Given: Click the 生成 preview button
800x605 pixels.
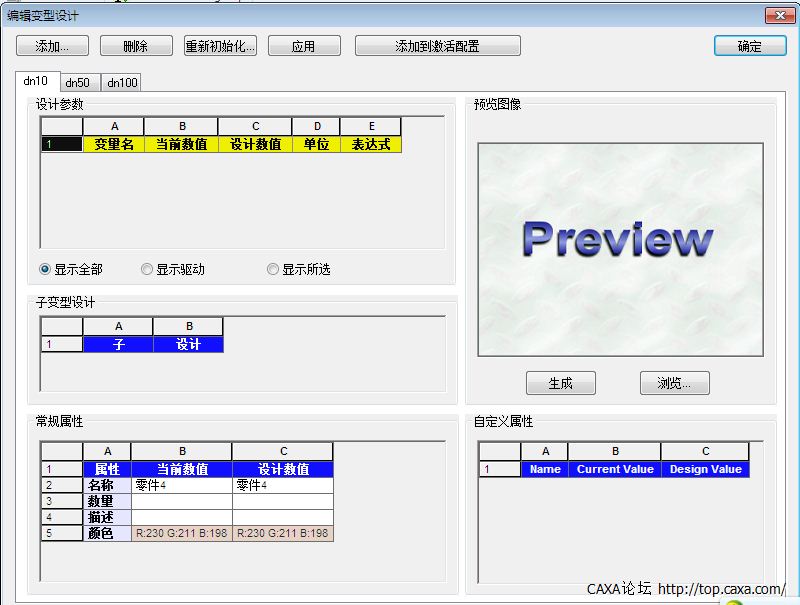Looking at the screenshot, I should (x=560, y=383).
